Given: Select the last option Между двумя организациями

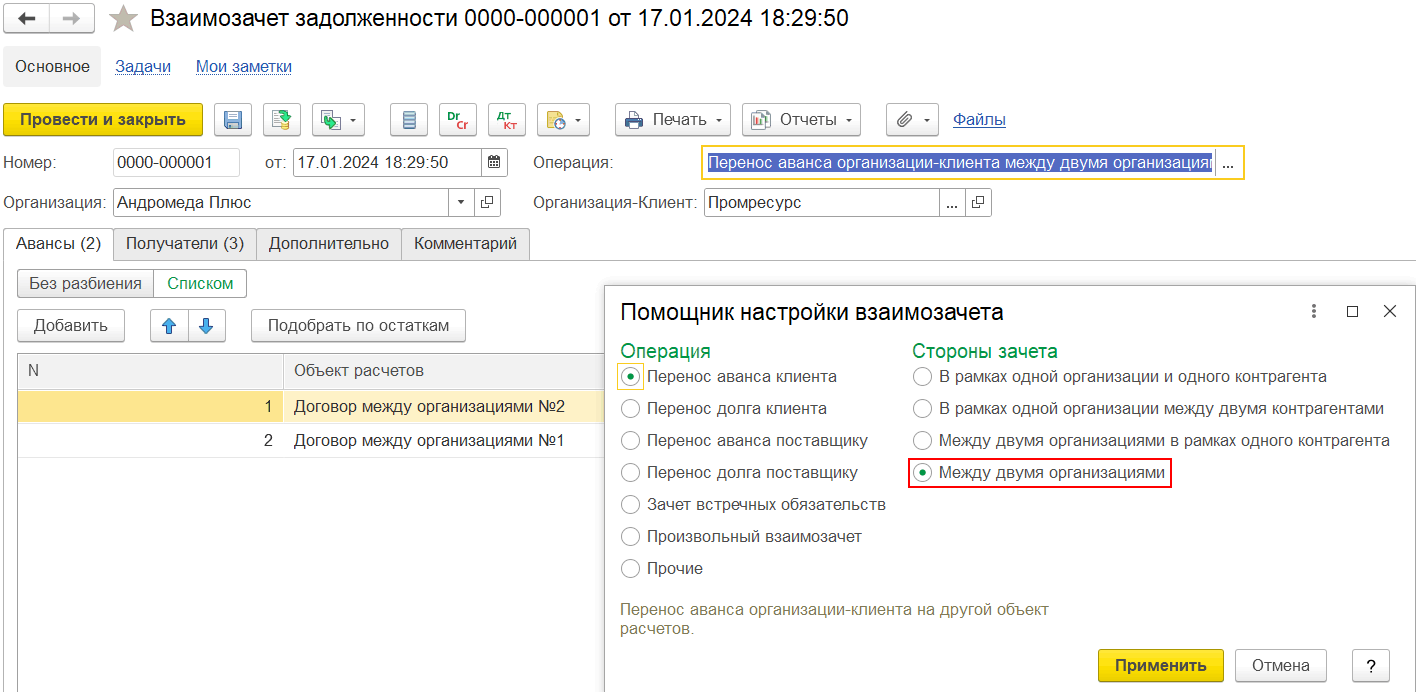Looking at the screenshot, I should pyautogui.click(x=921, y=473).
